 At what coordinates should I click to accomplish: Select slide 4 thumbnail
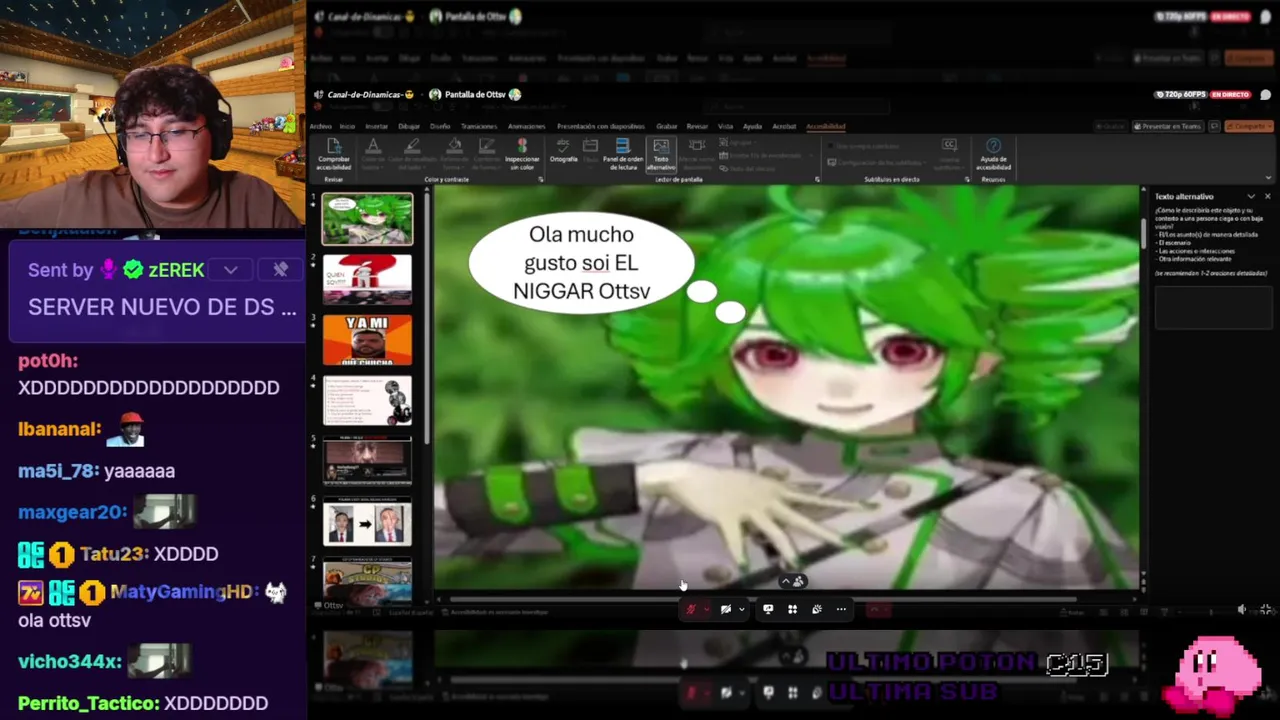point(367,400)
